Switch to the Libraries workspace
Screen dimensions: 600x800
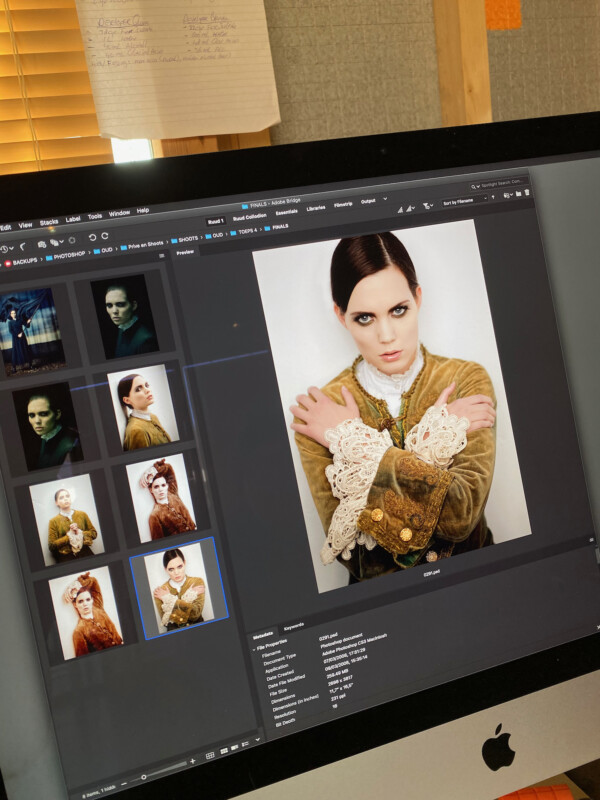coord(316,208)
